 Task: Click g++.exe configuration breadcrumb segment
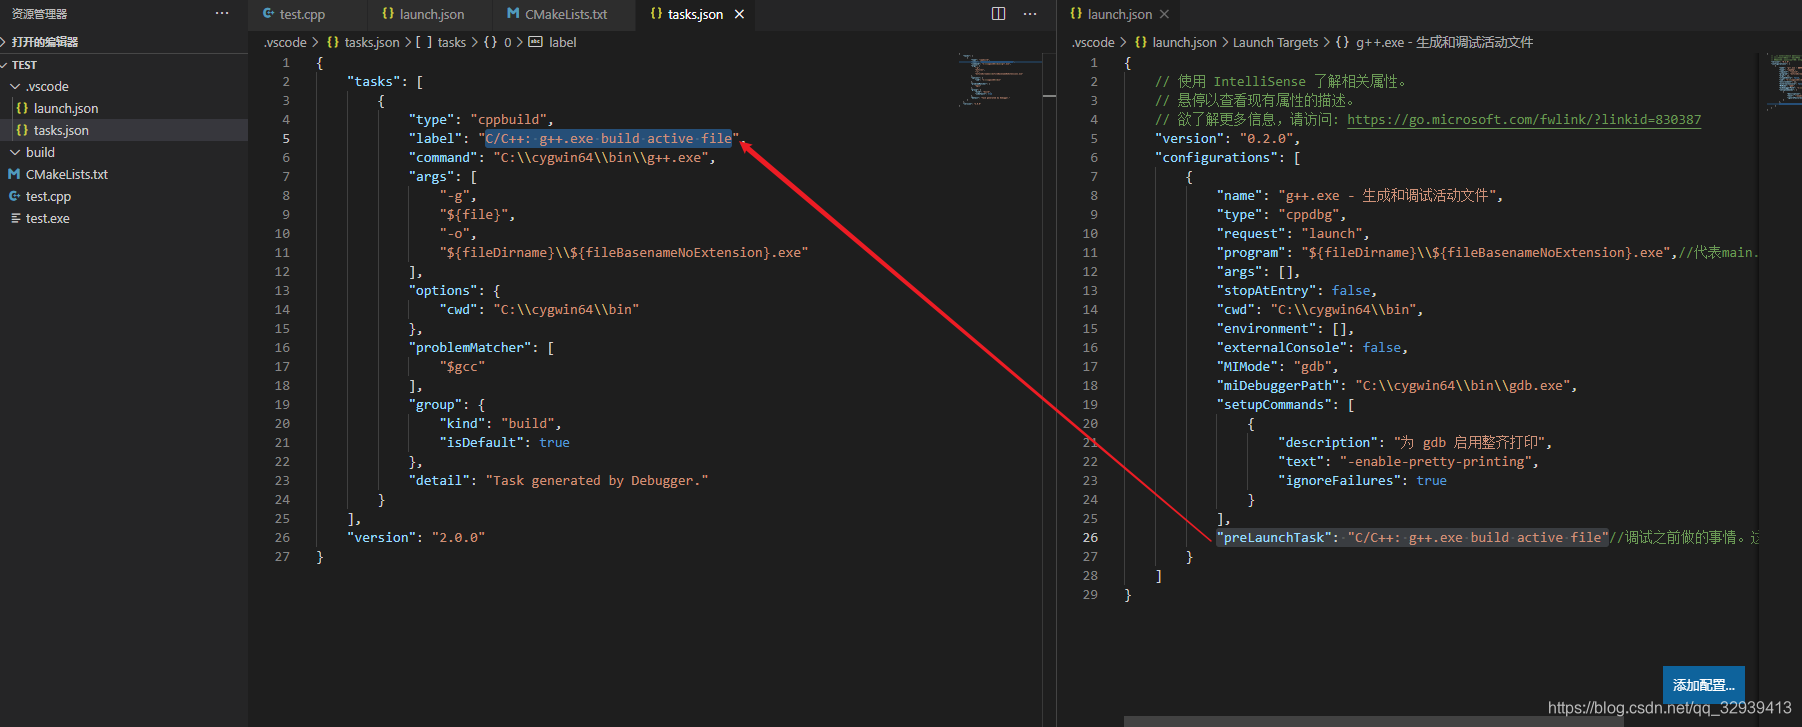pos(1435,42)
